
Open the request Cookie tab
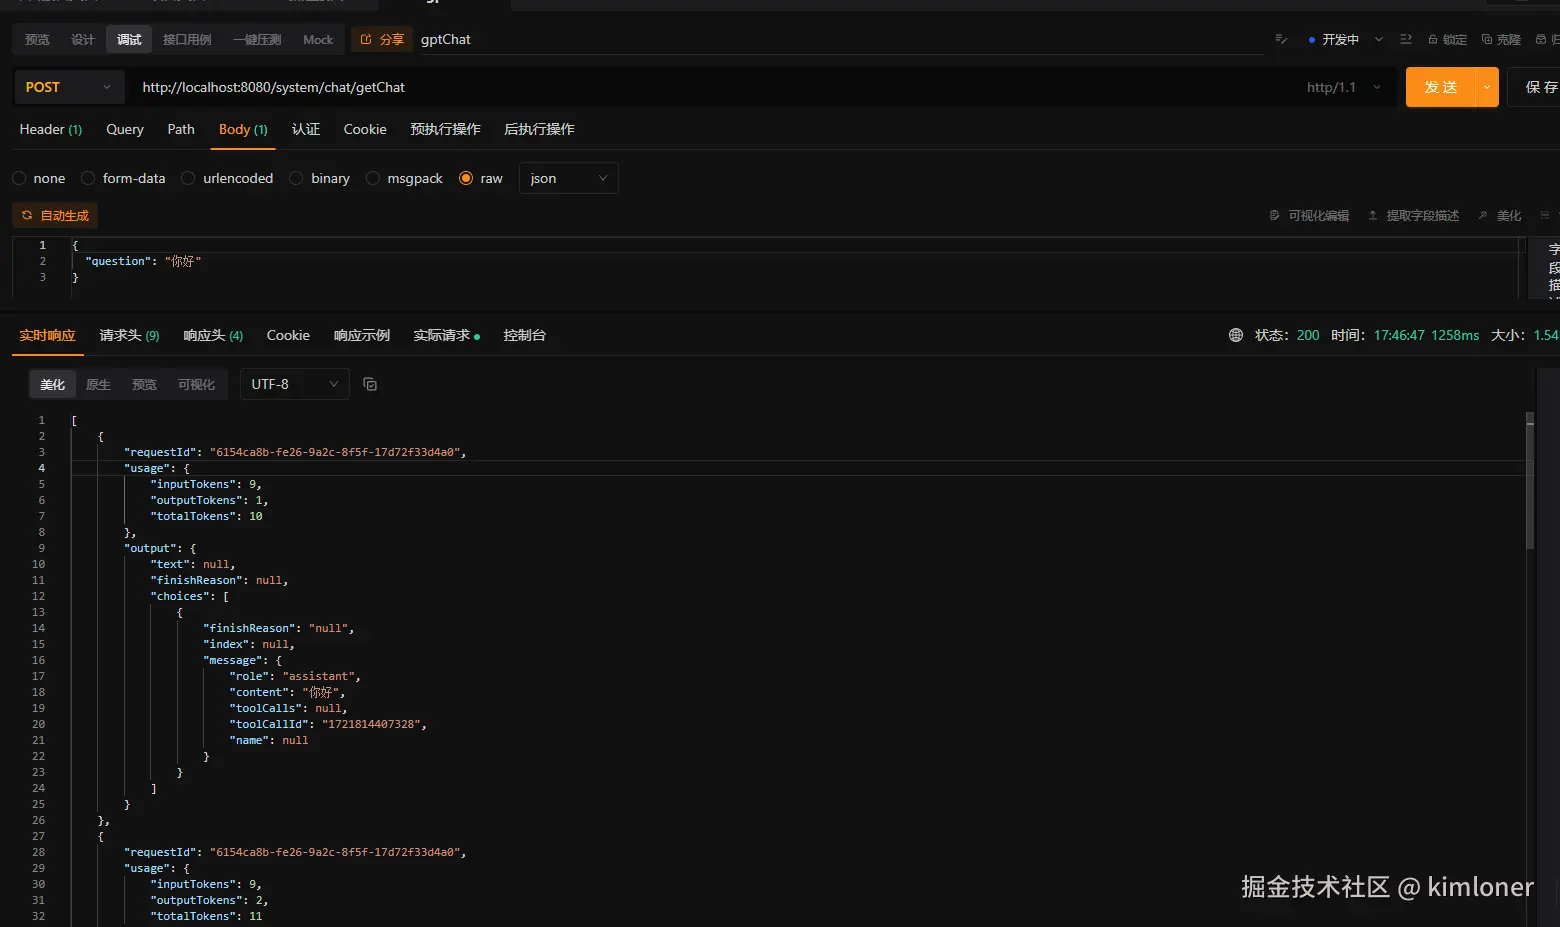point(365,129)
